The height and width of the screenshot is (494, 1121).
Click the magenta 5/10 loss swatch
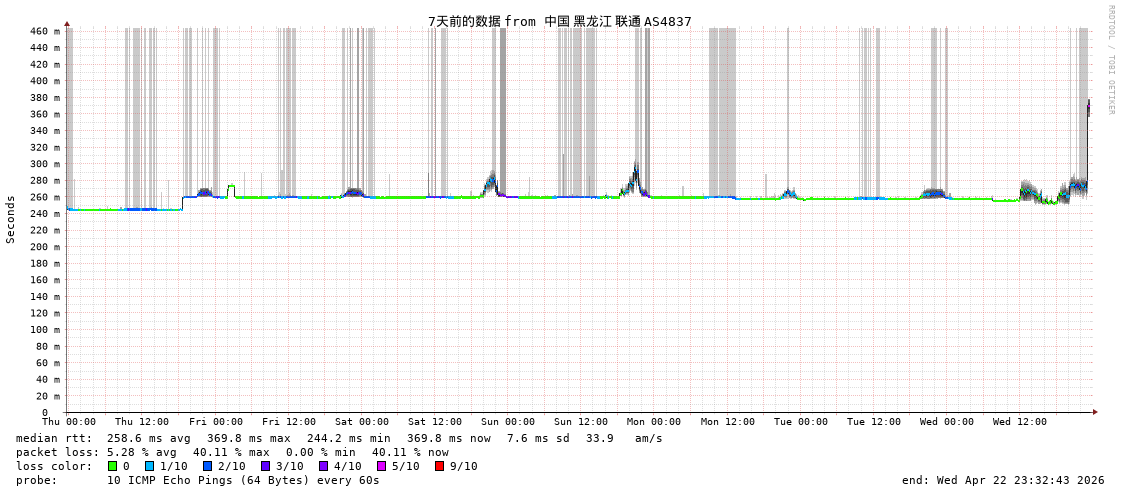(x=381, y=466)
